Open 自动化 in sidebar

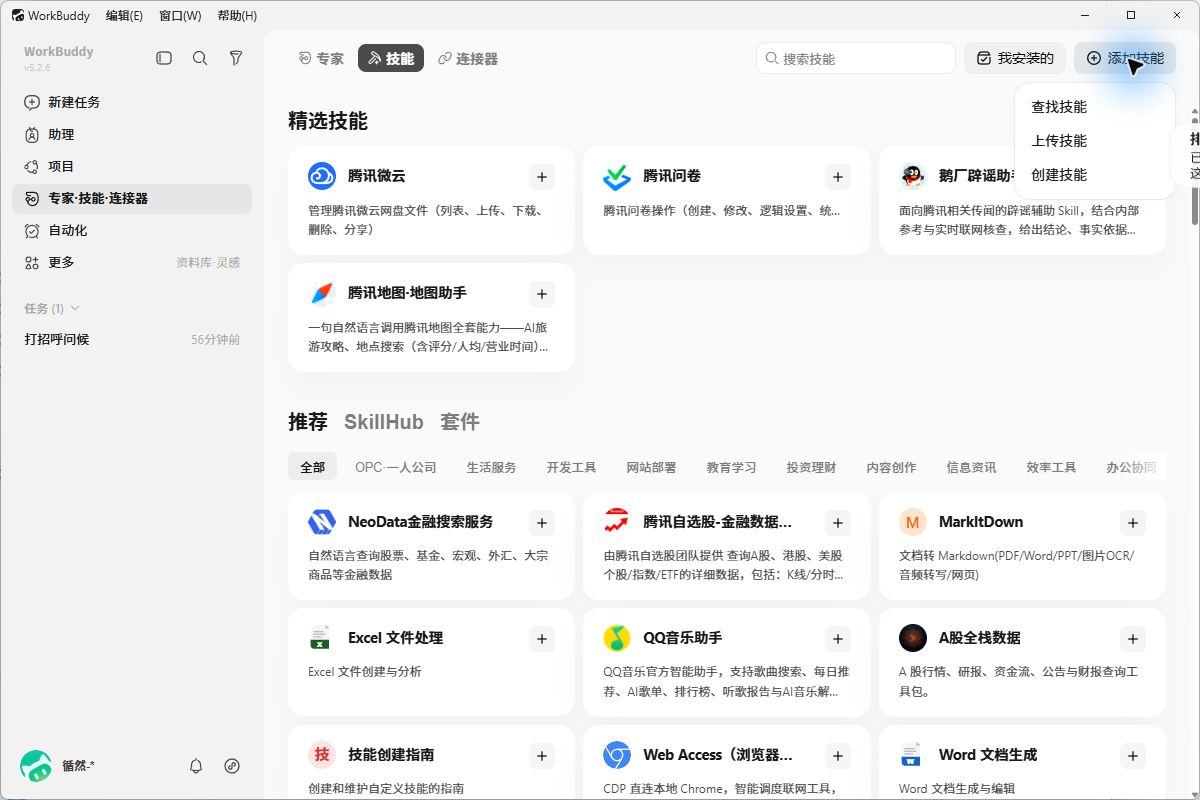coord(132,230)
